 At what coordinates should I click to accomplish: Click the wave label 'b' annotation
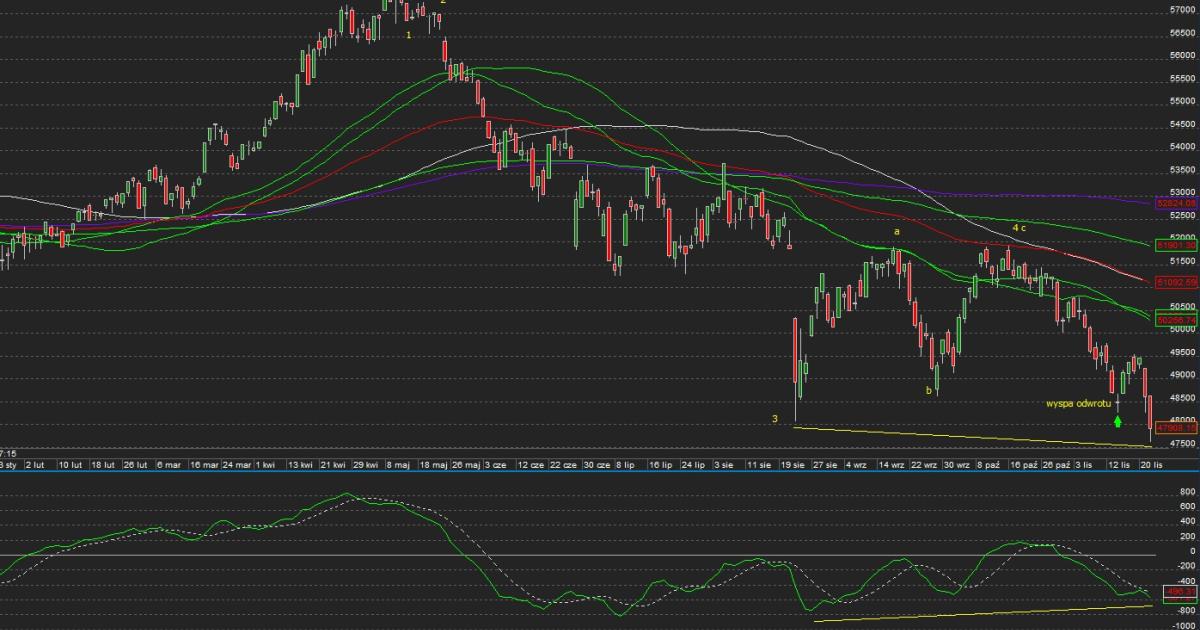[x=928, y=391]
